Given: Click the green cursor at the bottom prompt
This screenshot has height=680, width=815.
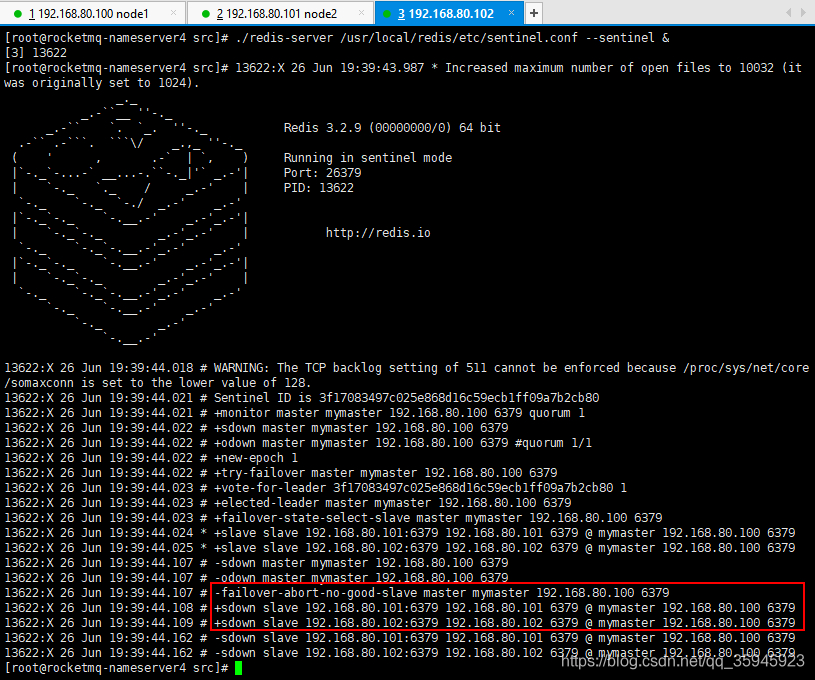Looking at the screenshot, I should (239, 668).
